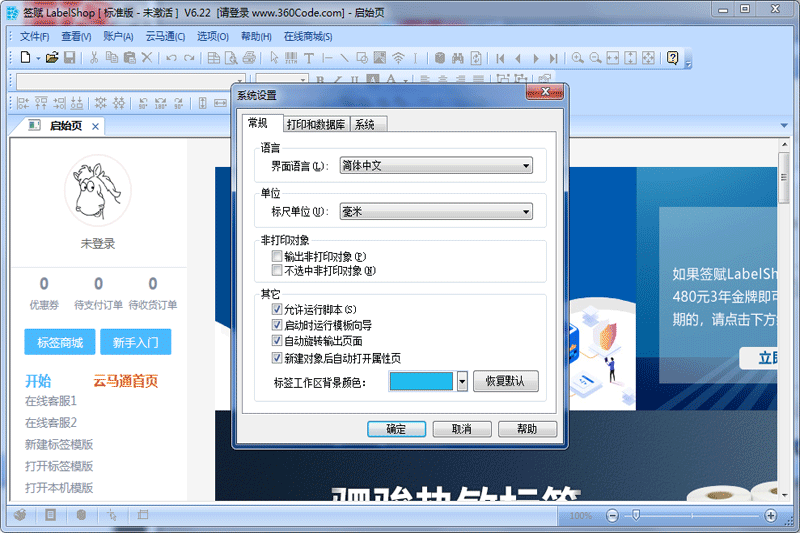Viewport: 800px width, 533px height.
Task: Click the Paste clipboard icon
Action: coord(130,58)
